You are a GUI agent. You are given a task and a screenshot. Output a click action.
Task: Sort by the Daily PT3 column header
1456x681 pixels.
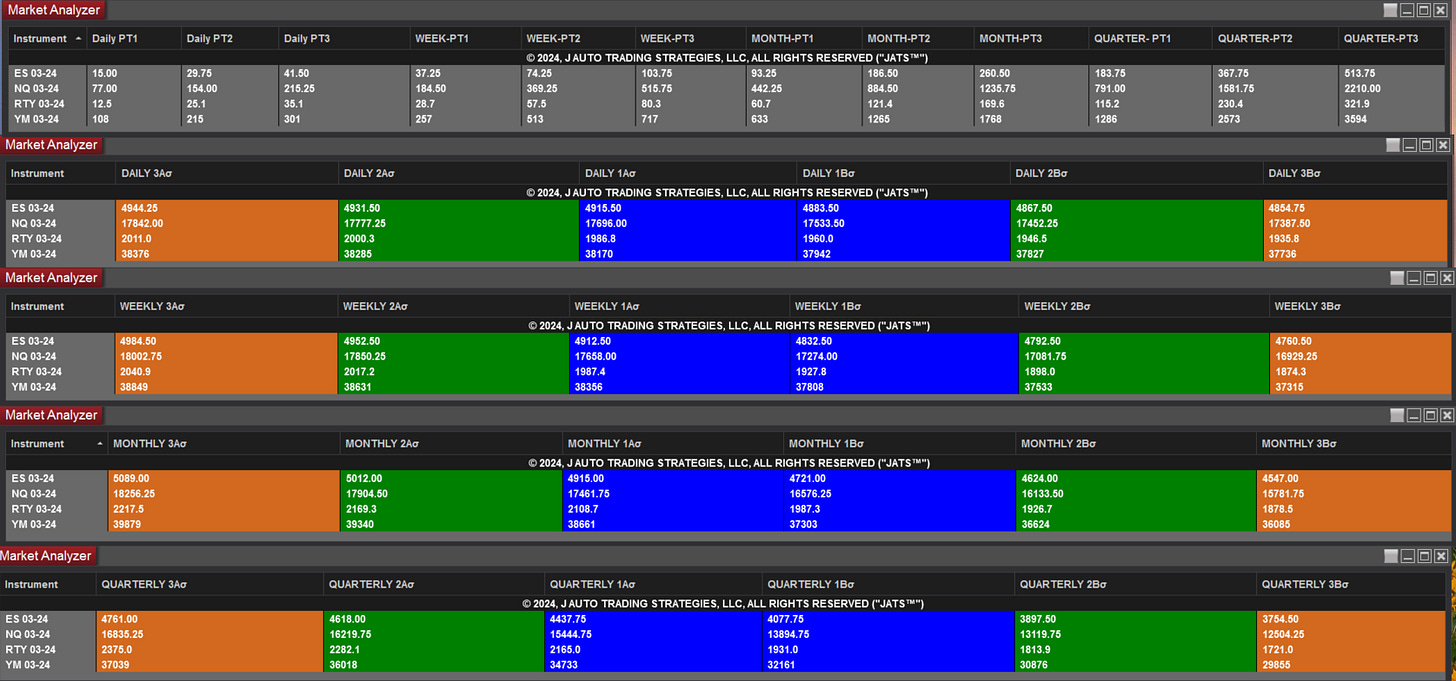(x=344, y=39)
